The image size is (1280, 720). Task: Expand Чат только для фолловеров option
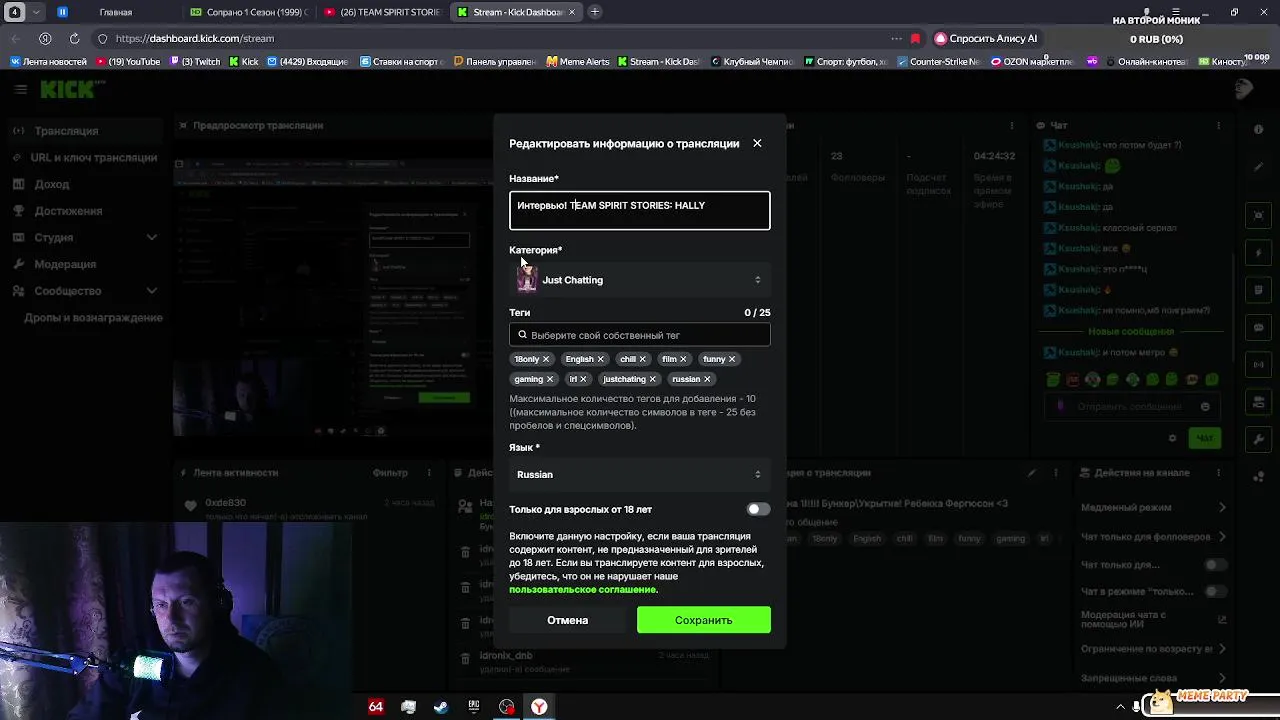[1153, 537]
